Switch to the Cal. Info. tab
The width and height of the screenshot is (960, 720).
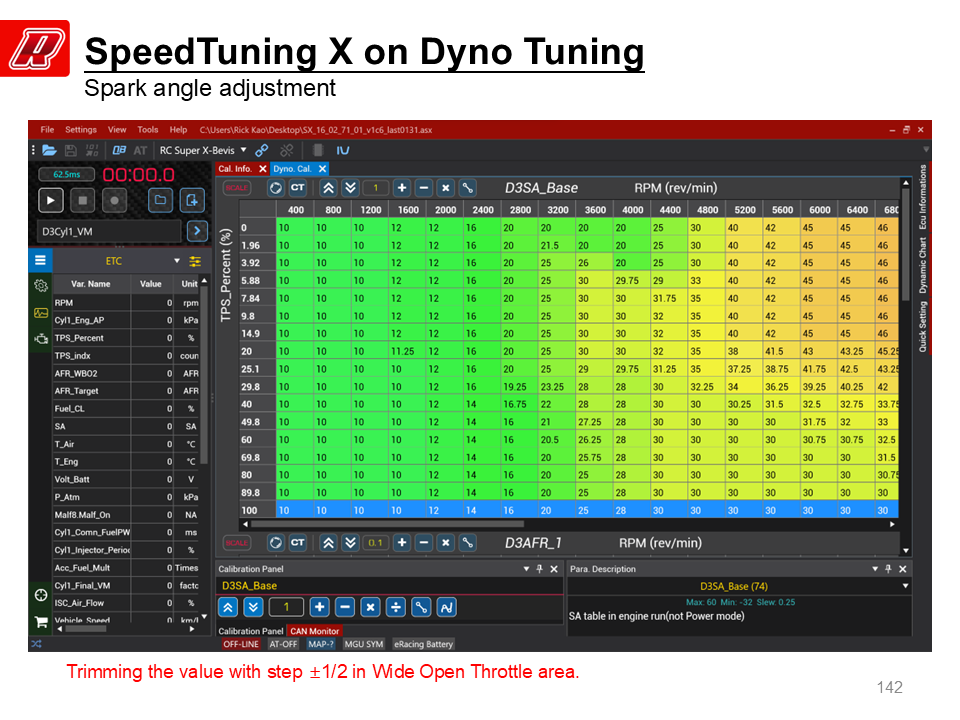[235, 168]
